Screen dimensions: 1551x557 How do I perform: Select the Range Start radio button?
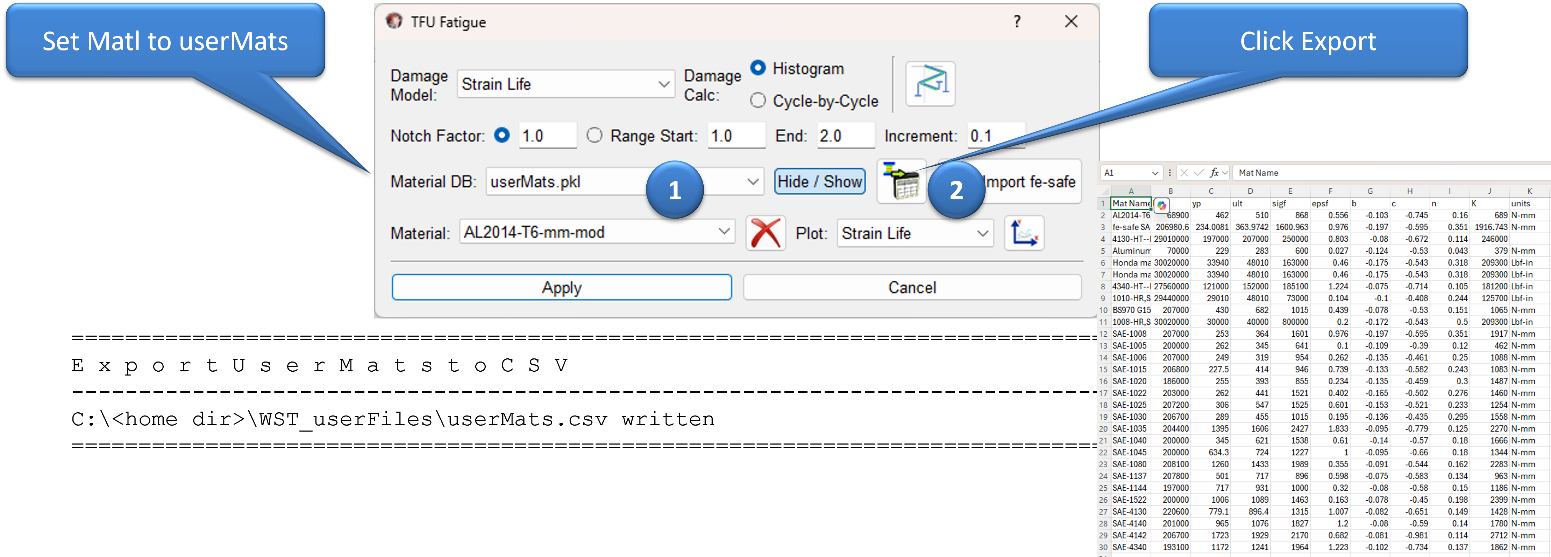click(595, 135)
